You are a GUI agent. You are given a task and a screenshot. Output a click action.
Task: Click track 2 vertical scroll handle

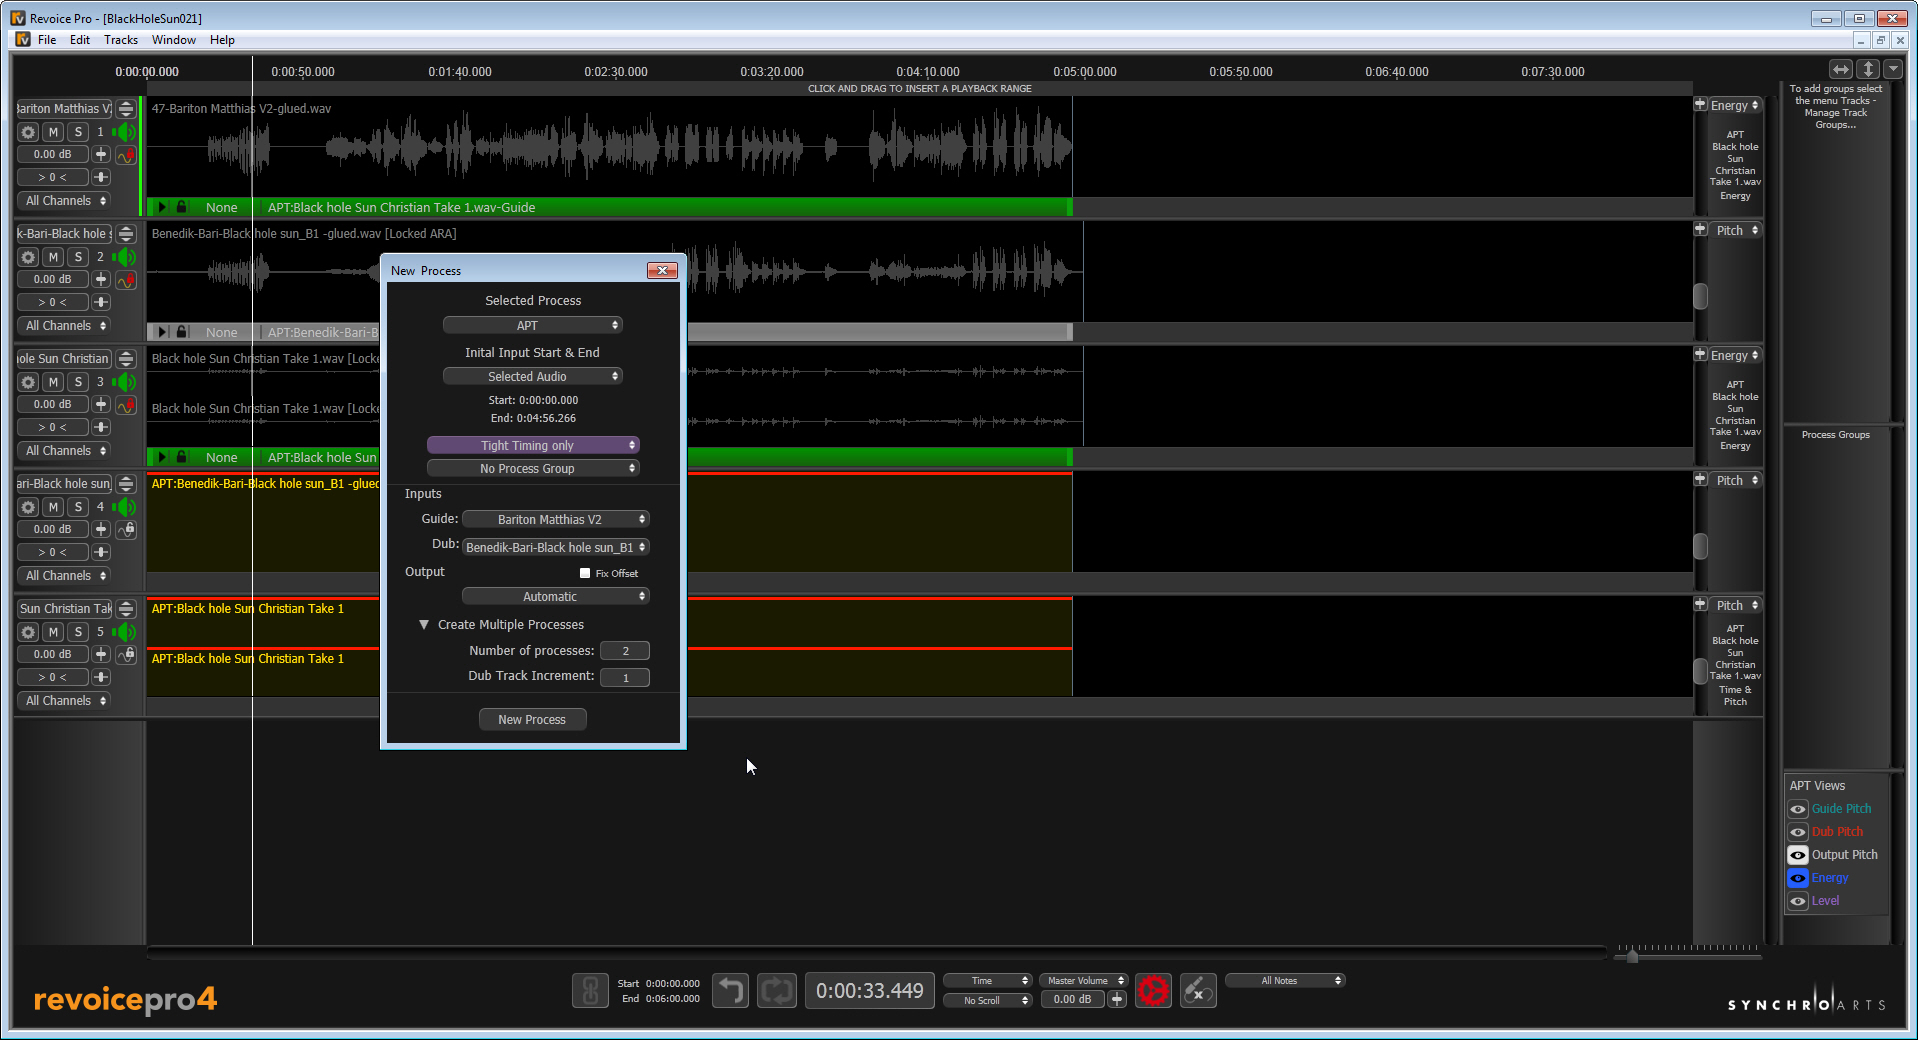1700,296
